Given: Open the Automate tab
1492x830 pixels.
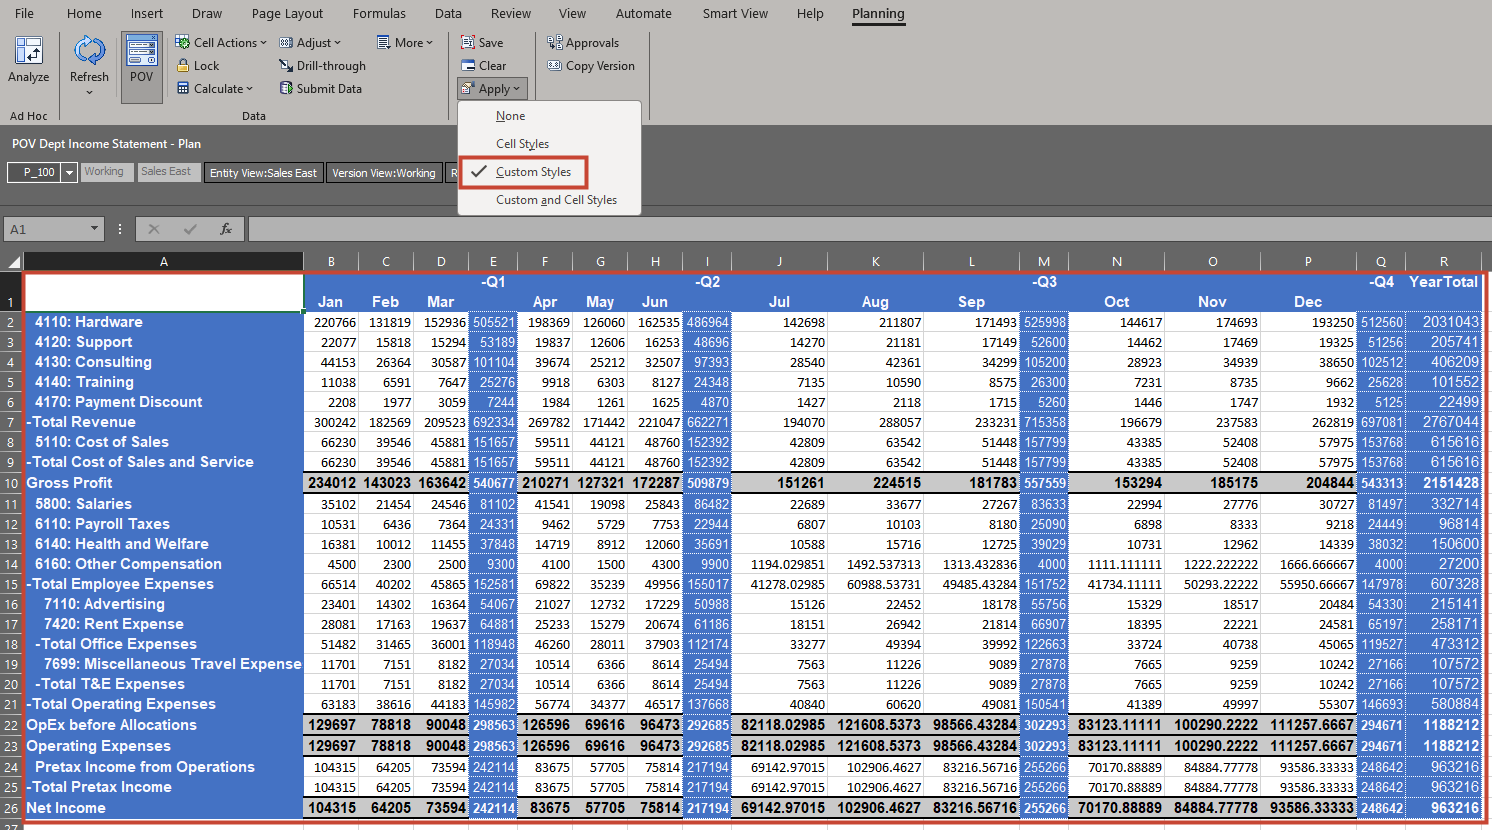Looking at the screenshot, I should click(x=644, y=13).
